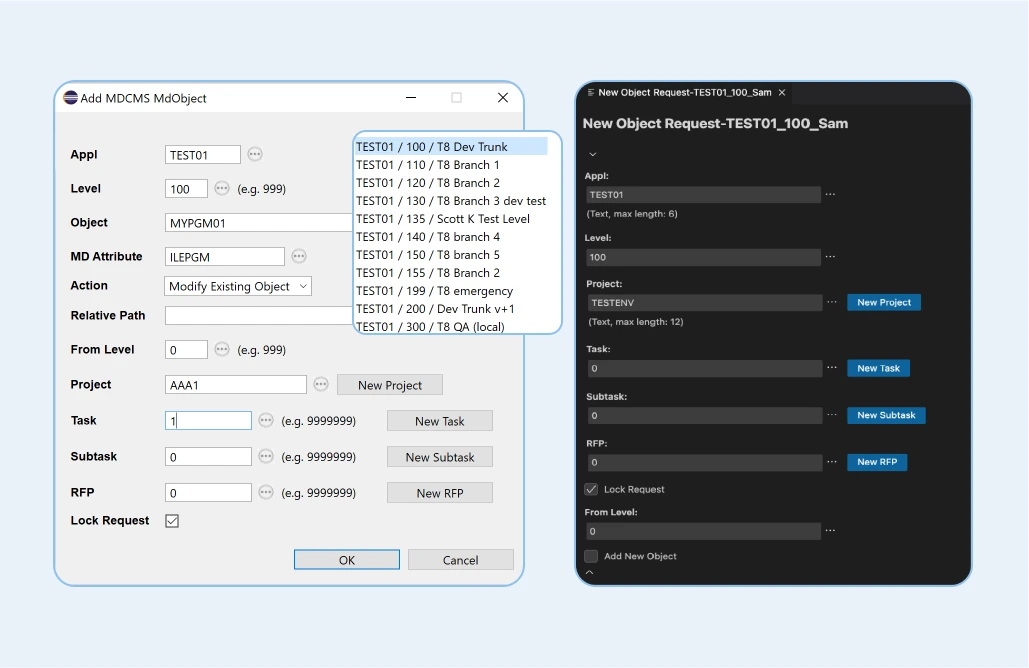Viewport: 1029px width, 668px height.
Task: Select TEST01 / 130 / T8 Branch 3 dev test
Action: pyautogui.click(x=451, y=201)
